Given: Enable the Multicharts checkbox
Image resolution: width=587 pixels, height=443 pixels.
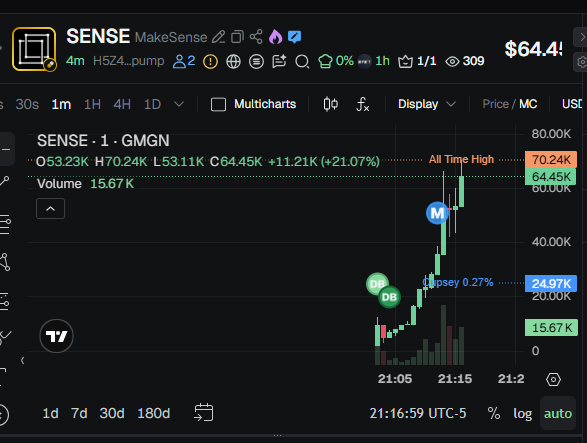Looking at the screenshot, I should tap(218, 104).
